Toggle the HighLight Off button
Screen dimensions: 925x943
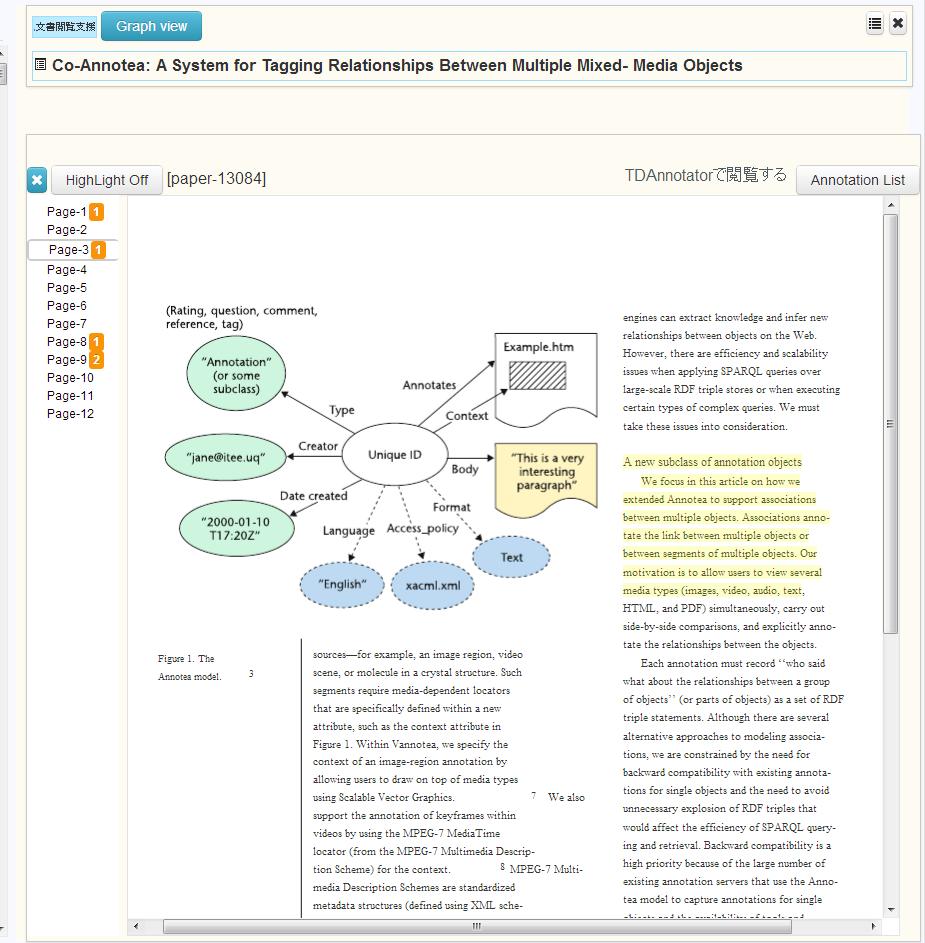pos(106,180)
